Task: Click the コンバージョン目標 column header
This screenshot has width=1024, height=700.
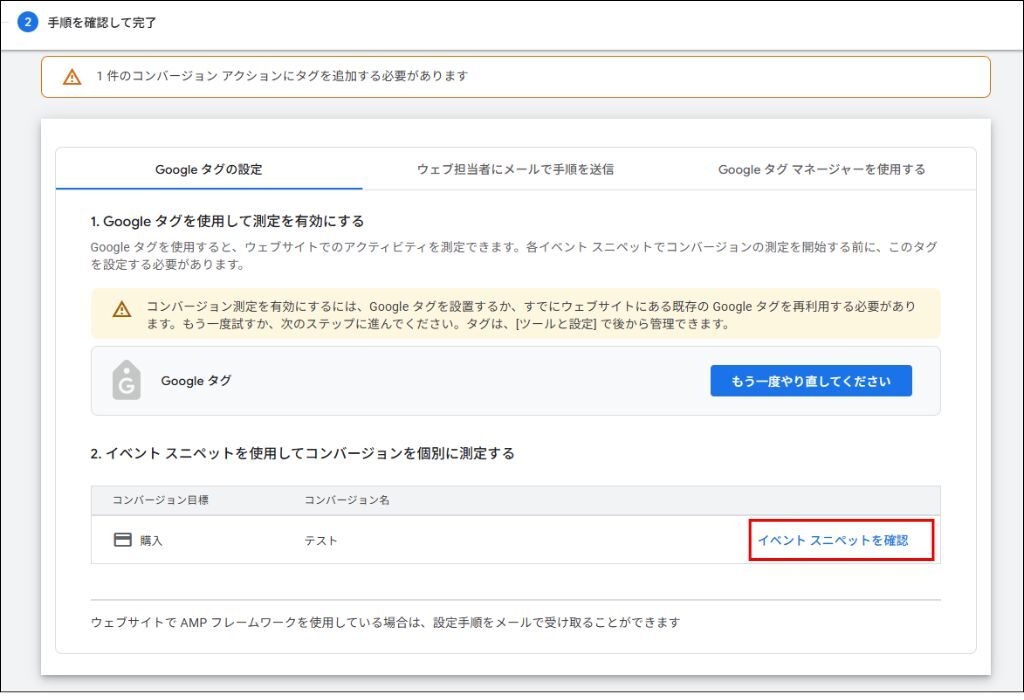Action: 161,500
